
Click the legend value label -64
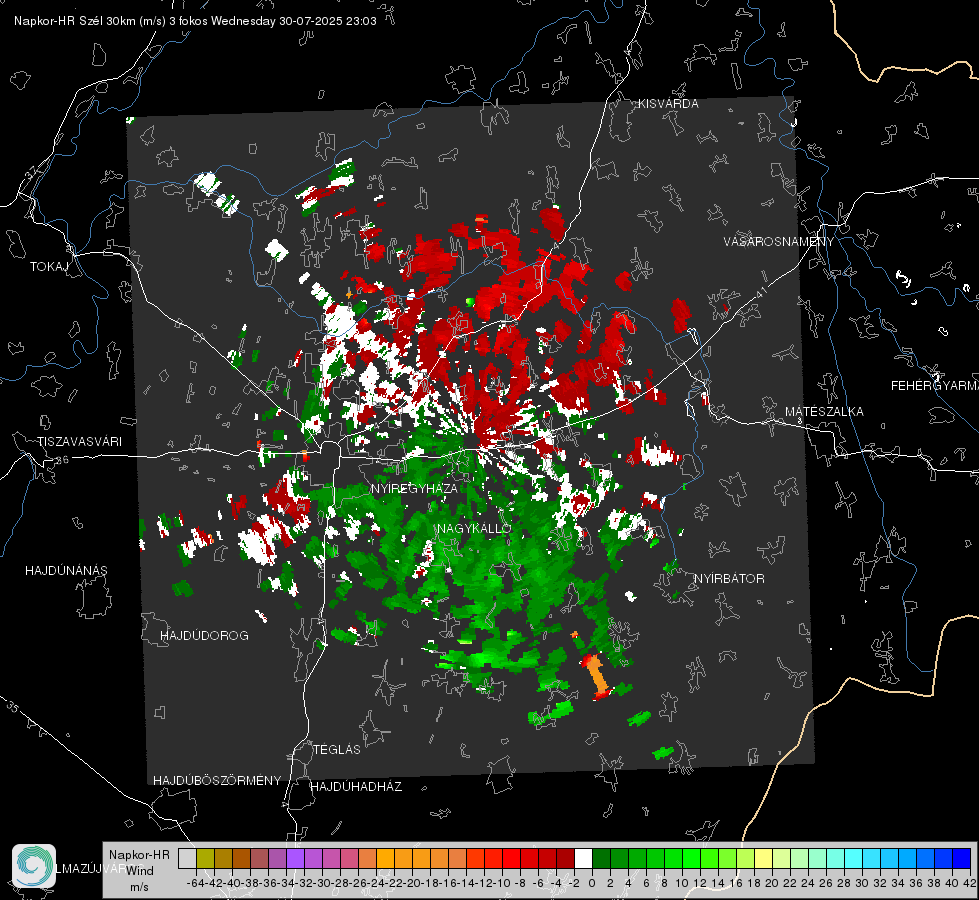[x=195, y=883]
